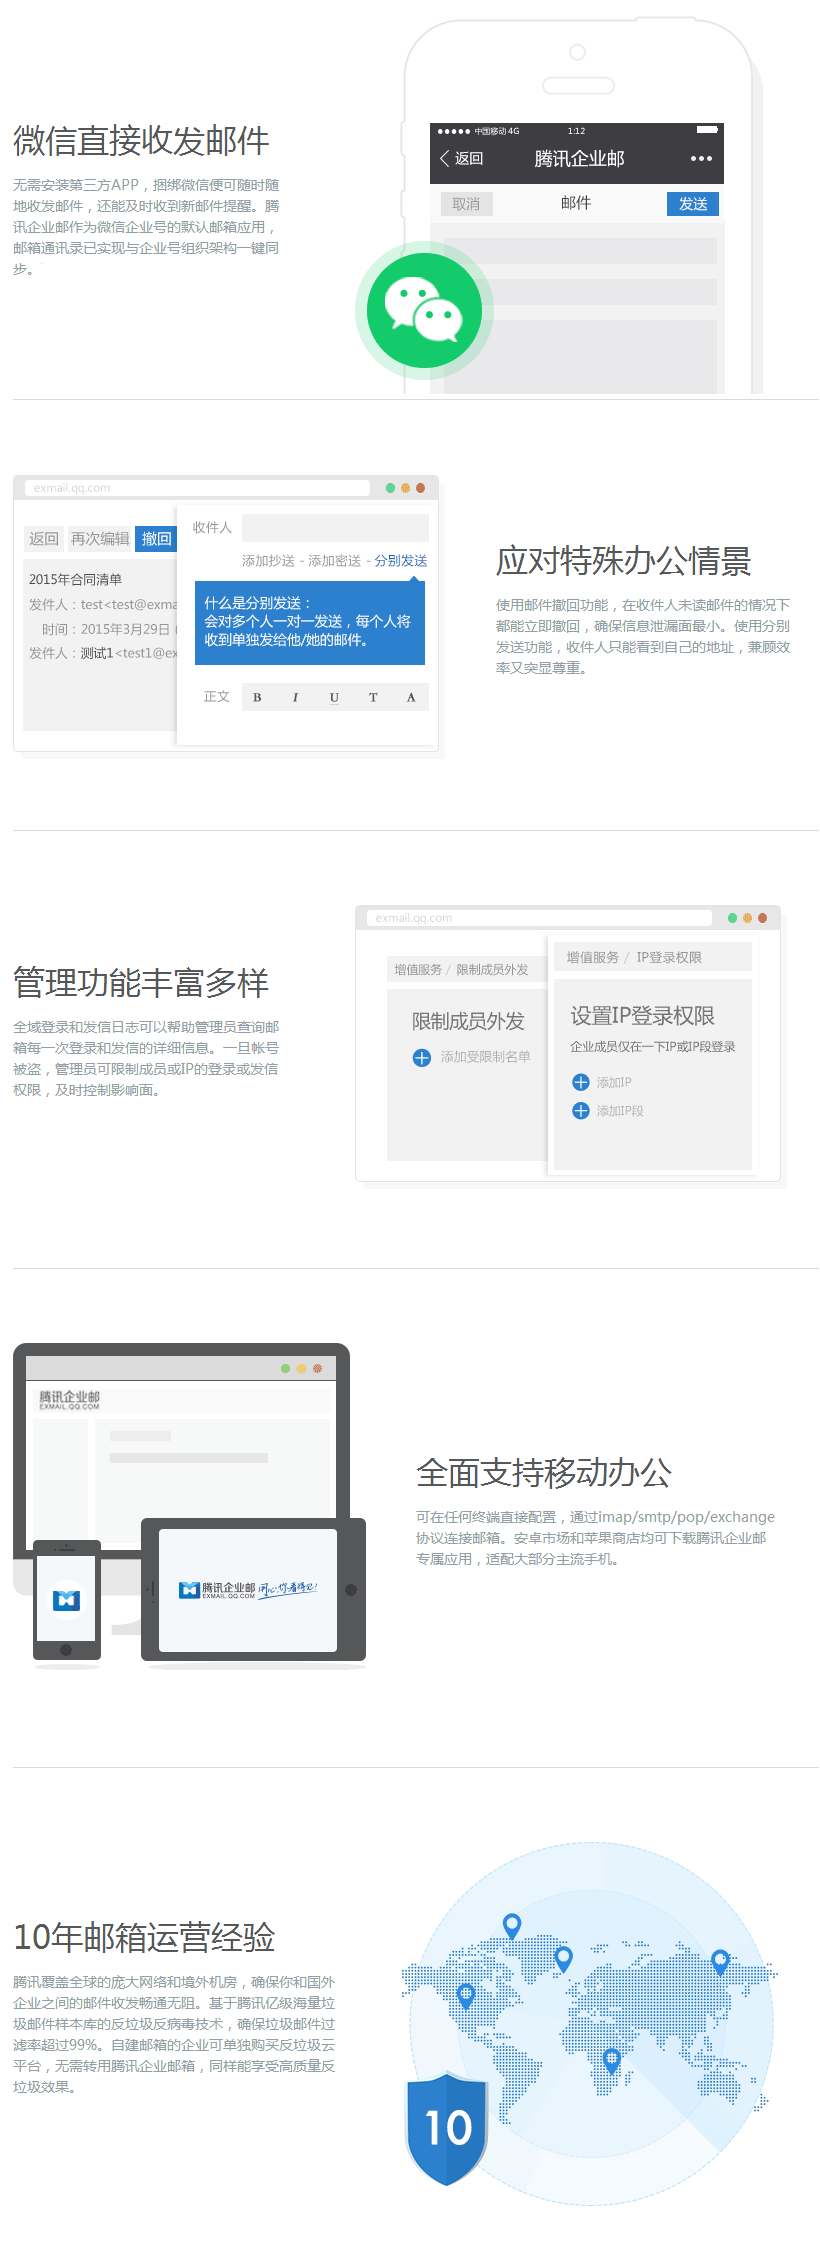Toggle bold formatting B icon
Image resolution: width=820 pixels, height=2267 pixels.
pos(257,697)
